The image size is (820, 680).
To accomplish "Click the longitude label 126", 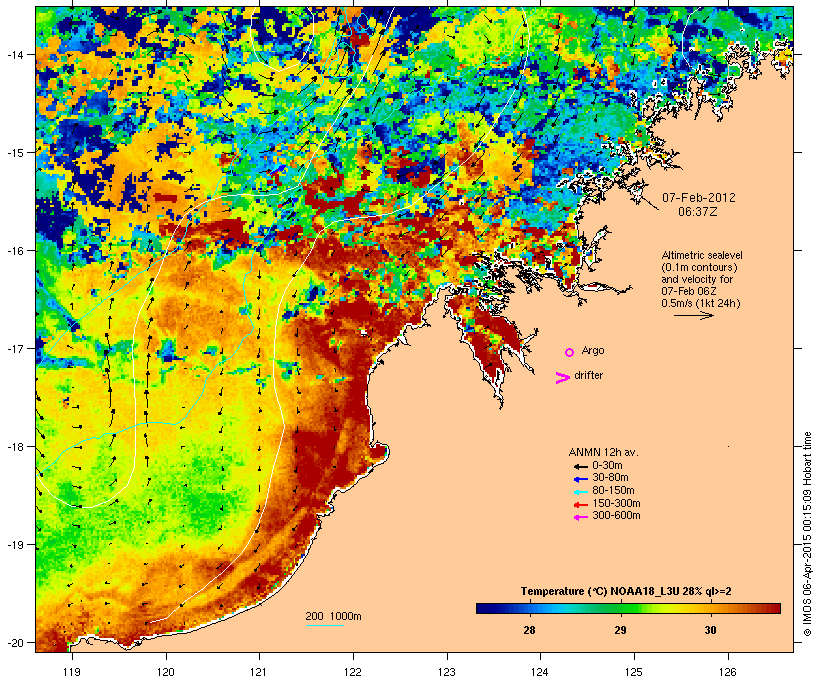I will point(728,672).
